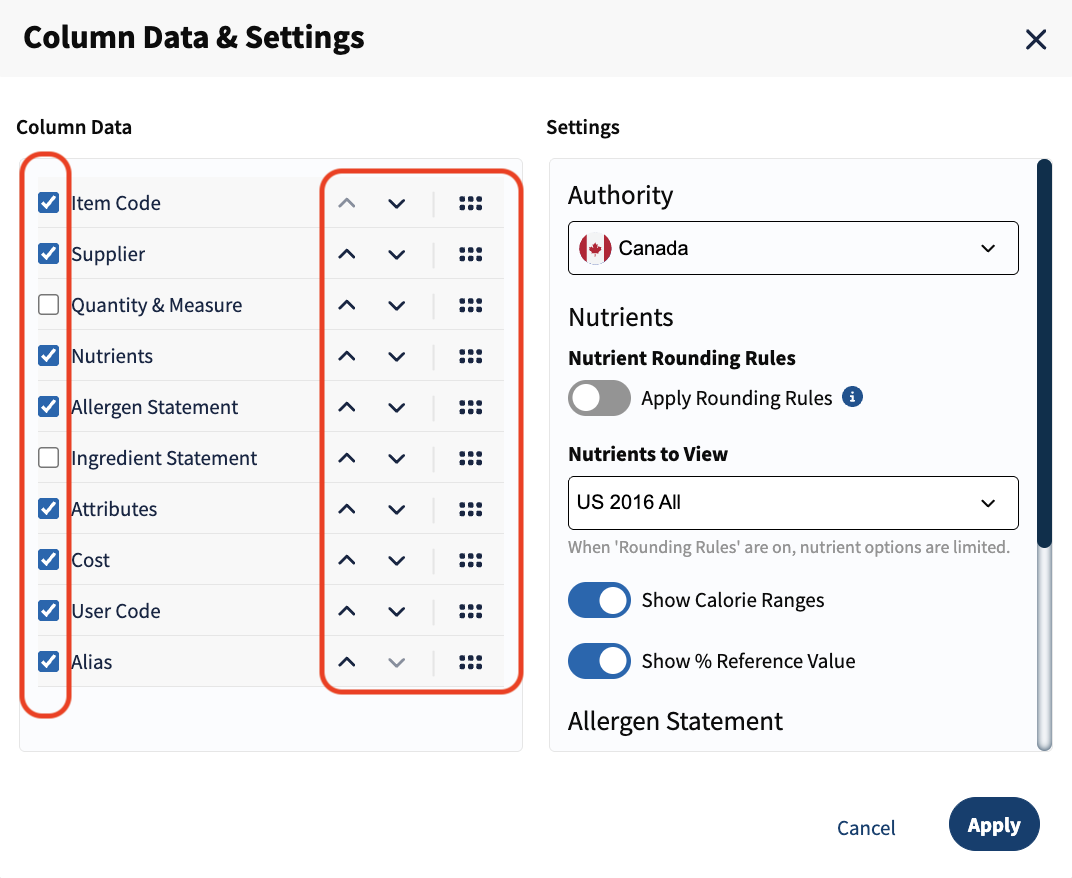
Task: Disable Show % Reference Value toggle
Action: tap(599, 661)
